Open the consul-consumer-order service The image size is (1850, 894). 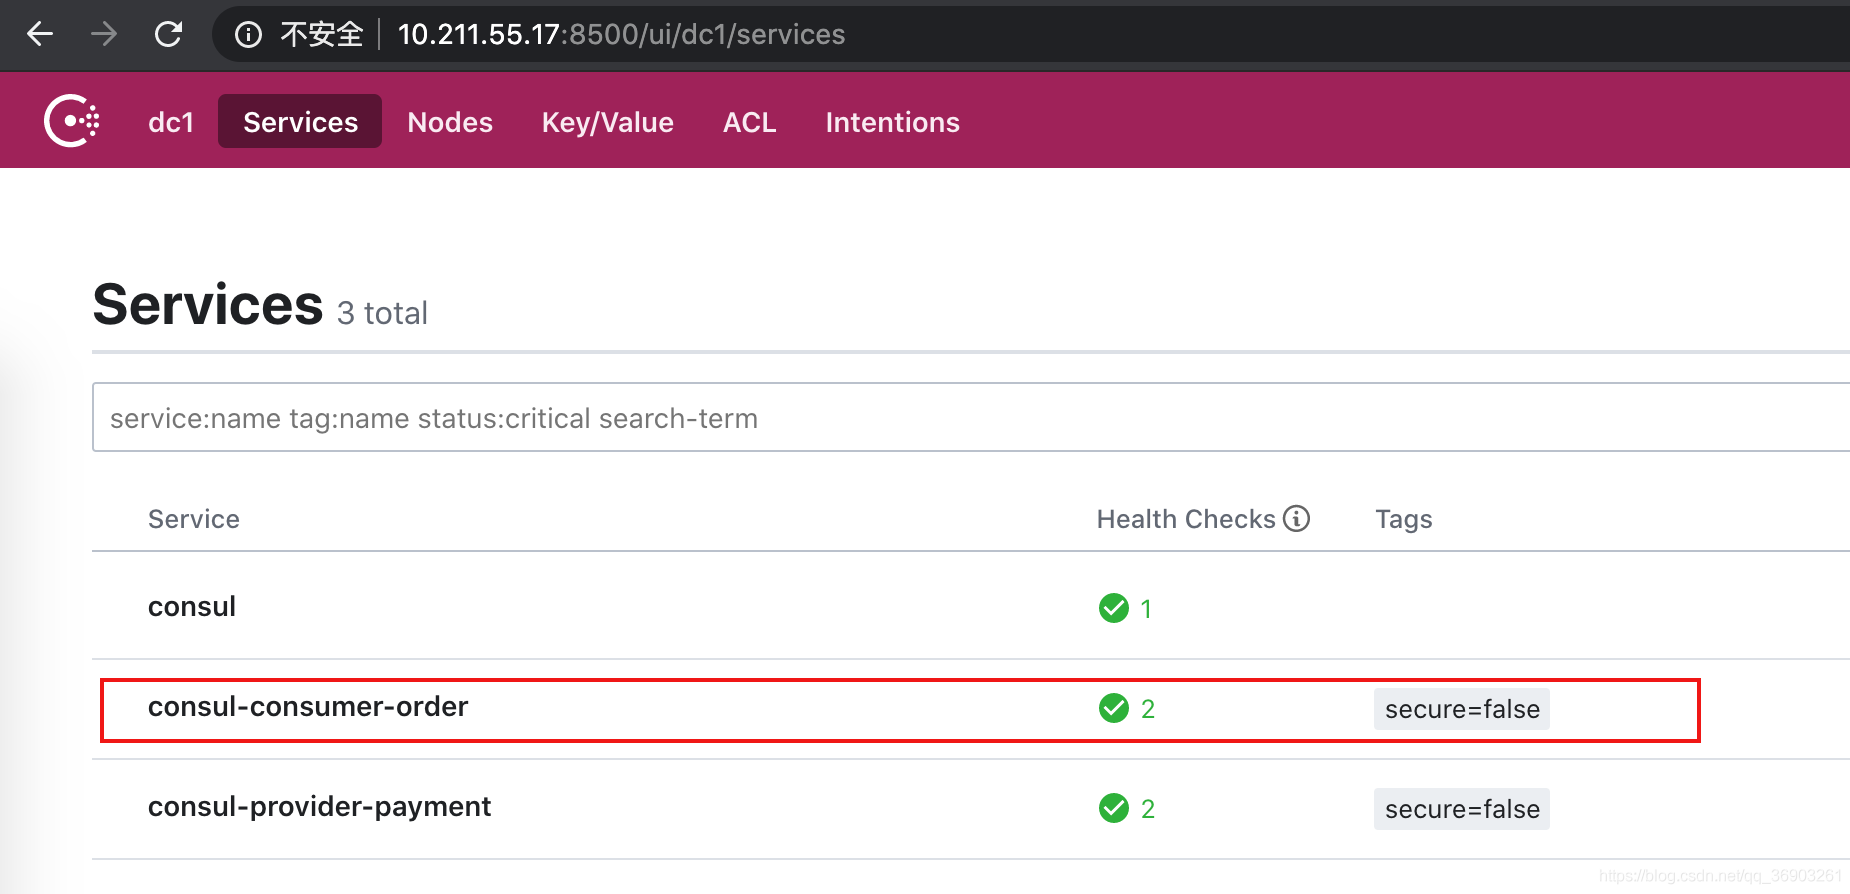tap(308, 707)
